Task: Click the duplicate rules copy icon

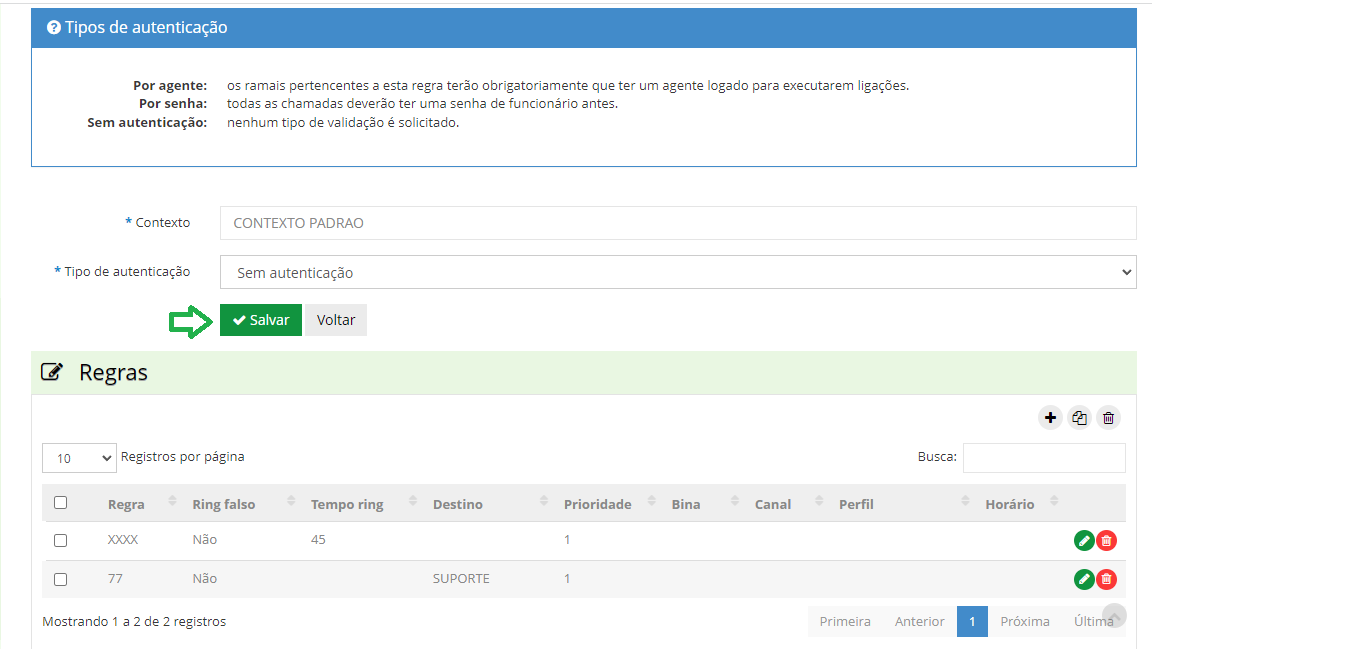Action: (1079, 418)
